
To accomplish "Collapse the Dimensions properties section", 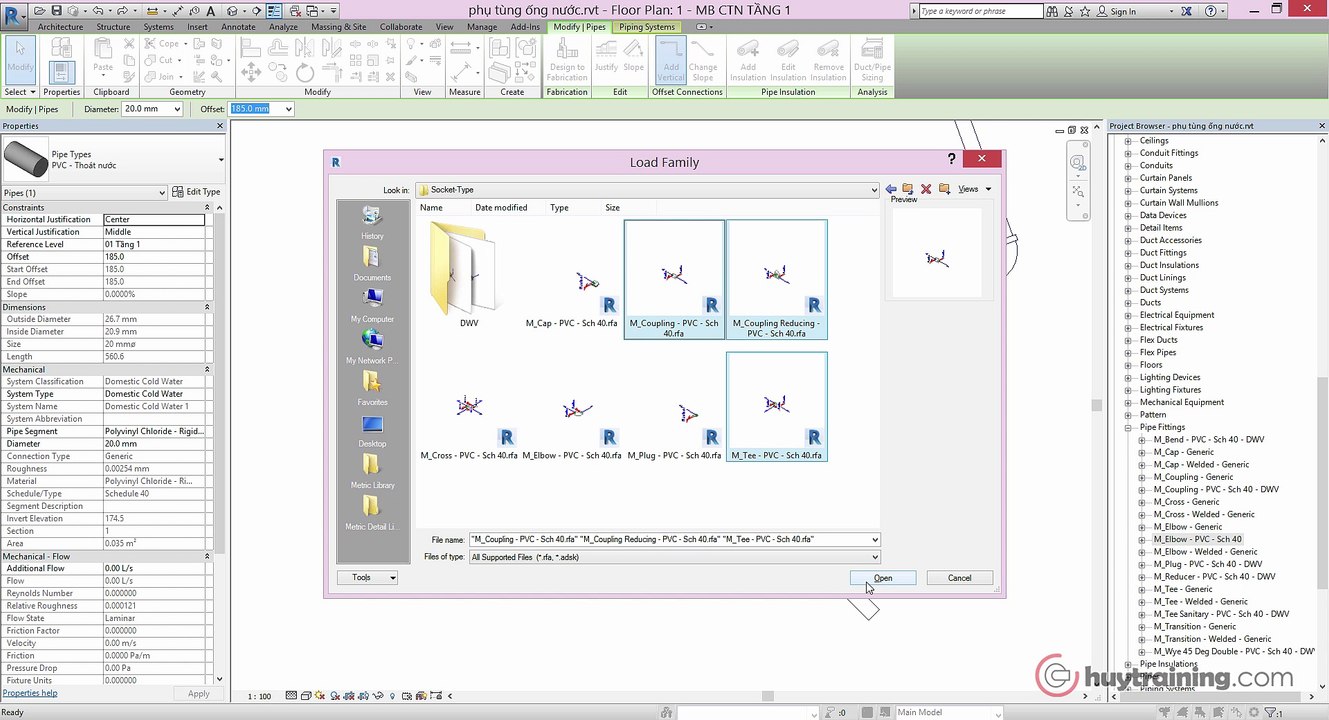I will point(207,307).
